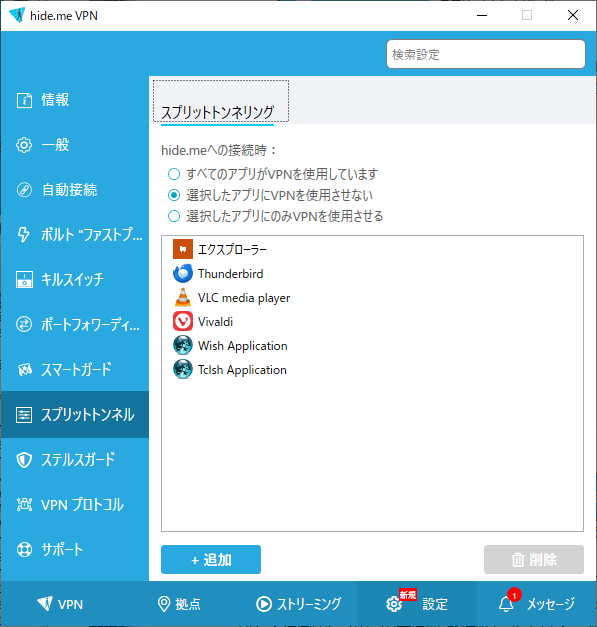This screenshot has width=597, height=627.
Task: Open the 情報 info section icon
Action: tap(24, 100)
